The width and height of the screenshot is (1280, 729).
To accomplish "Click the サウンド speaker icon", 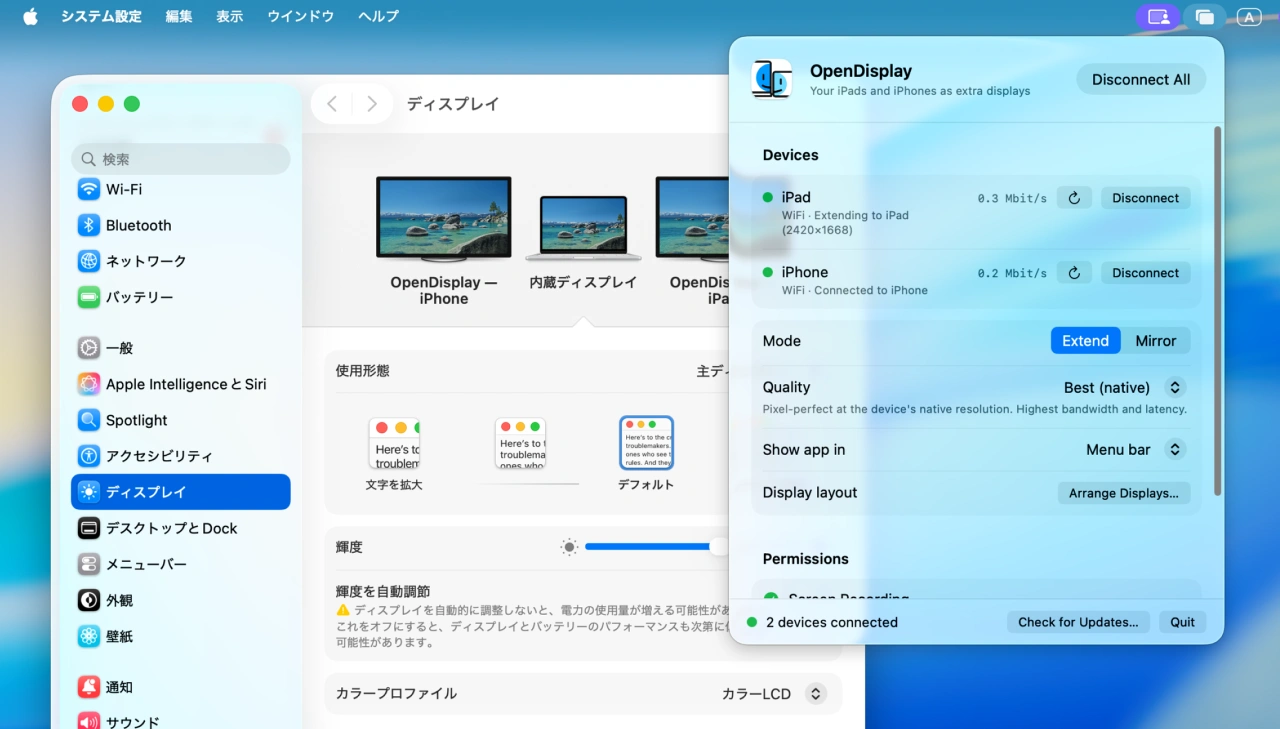I will click(x=89, y=721).
